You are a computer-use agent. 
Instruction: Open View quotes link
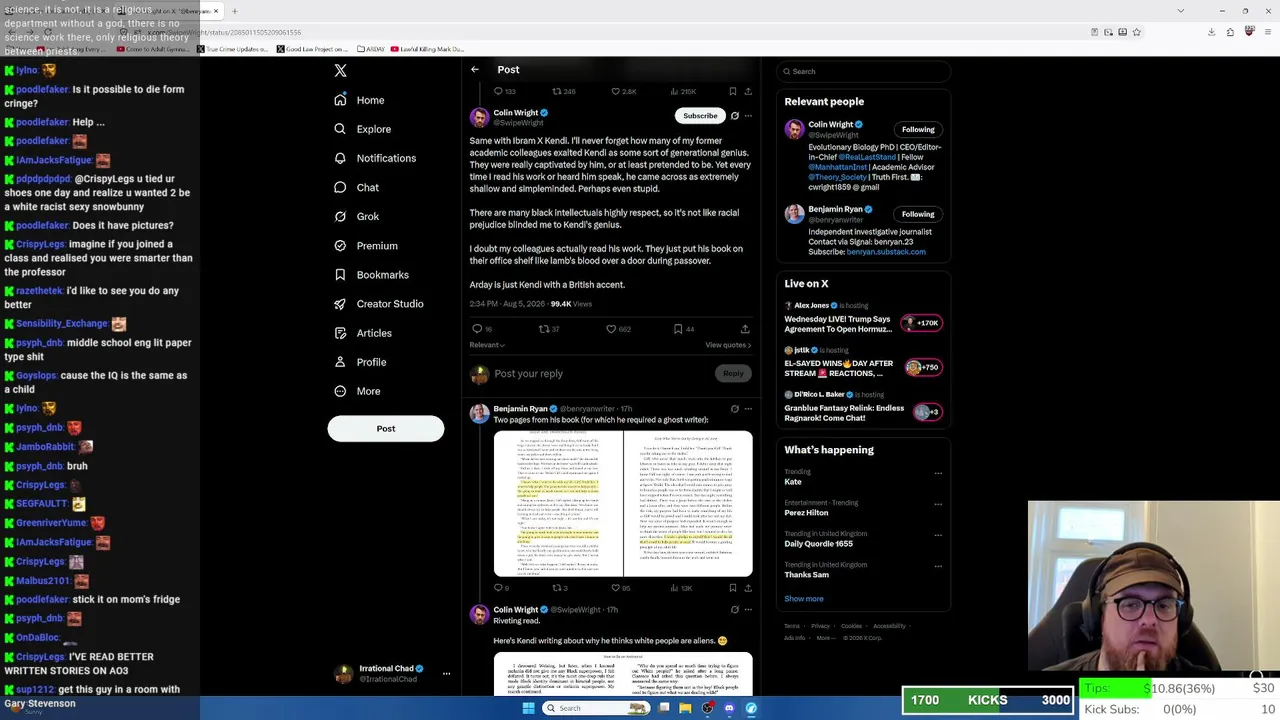click(x=728, y=345)
